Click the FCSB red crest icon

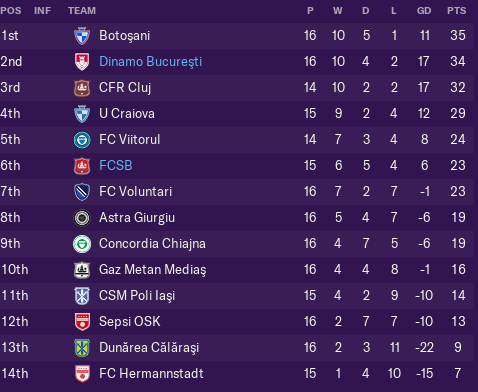[82, 166]
